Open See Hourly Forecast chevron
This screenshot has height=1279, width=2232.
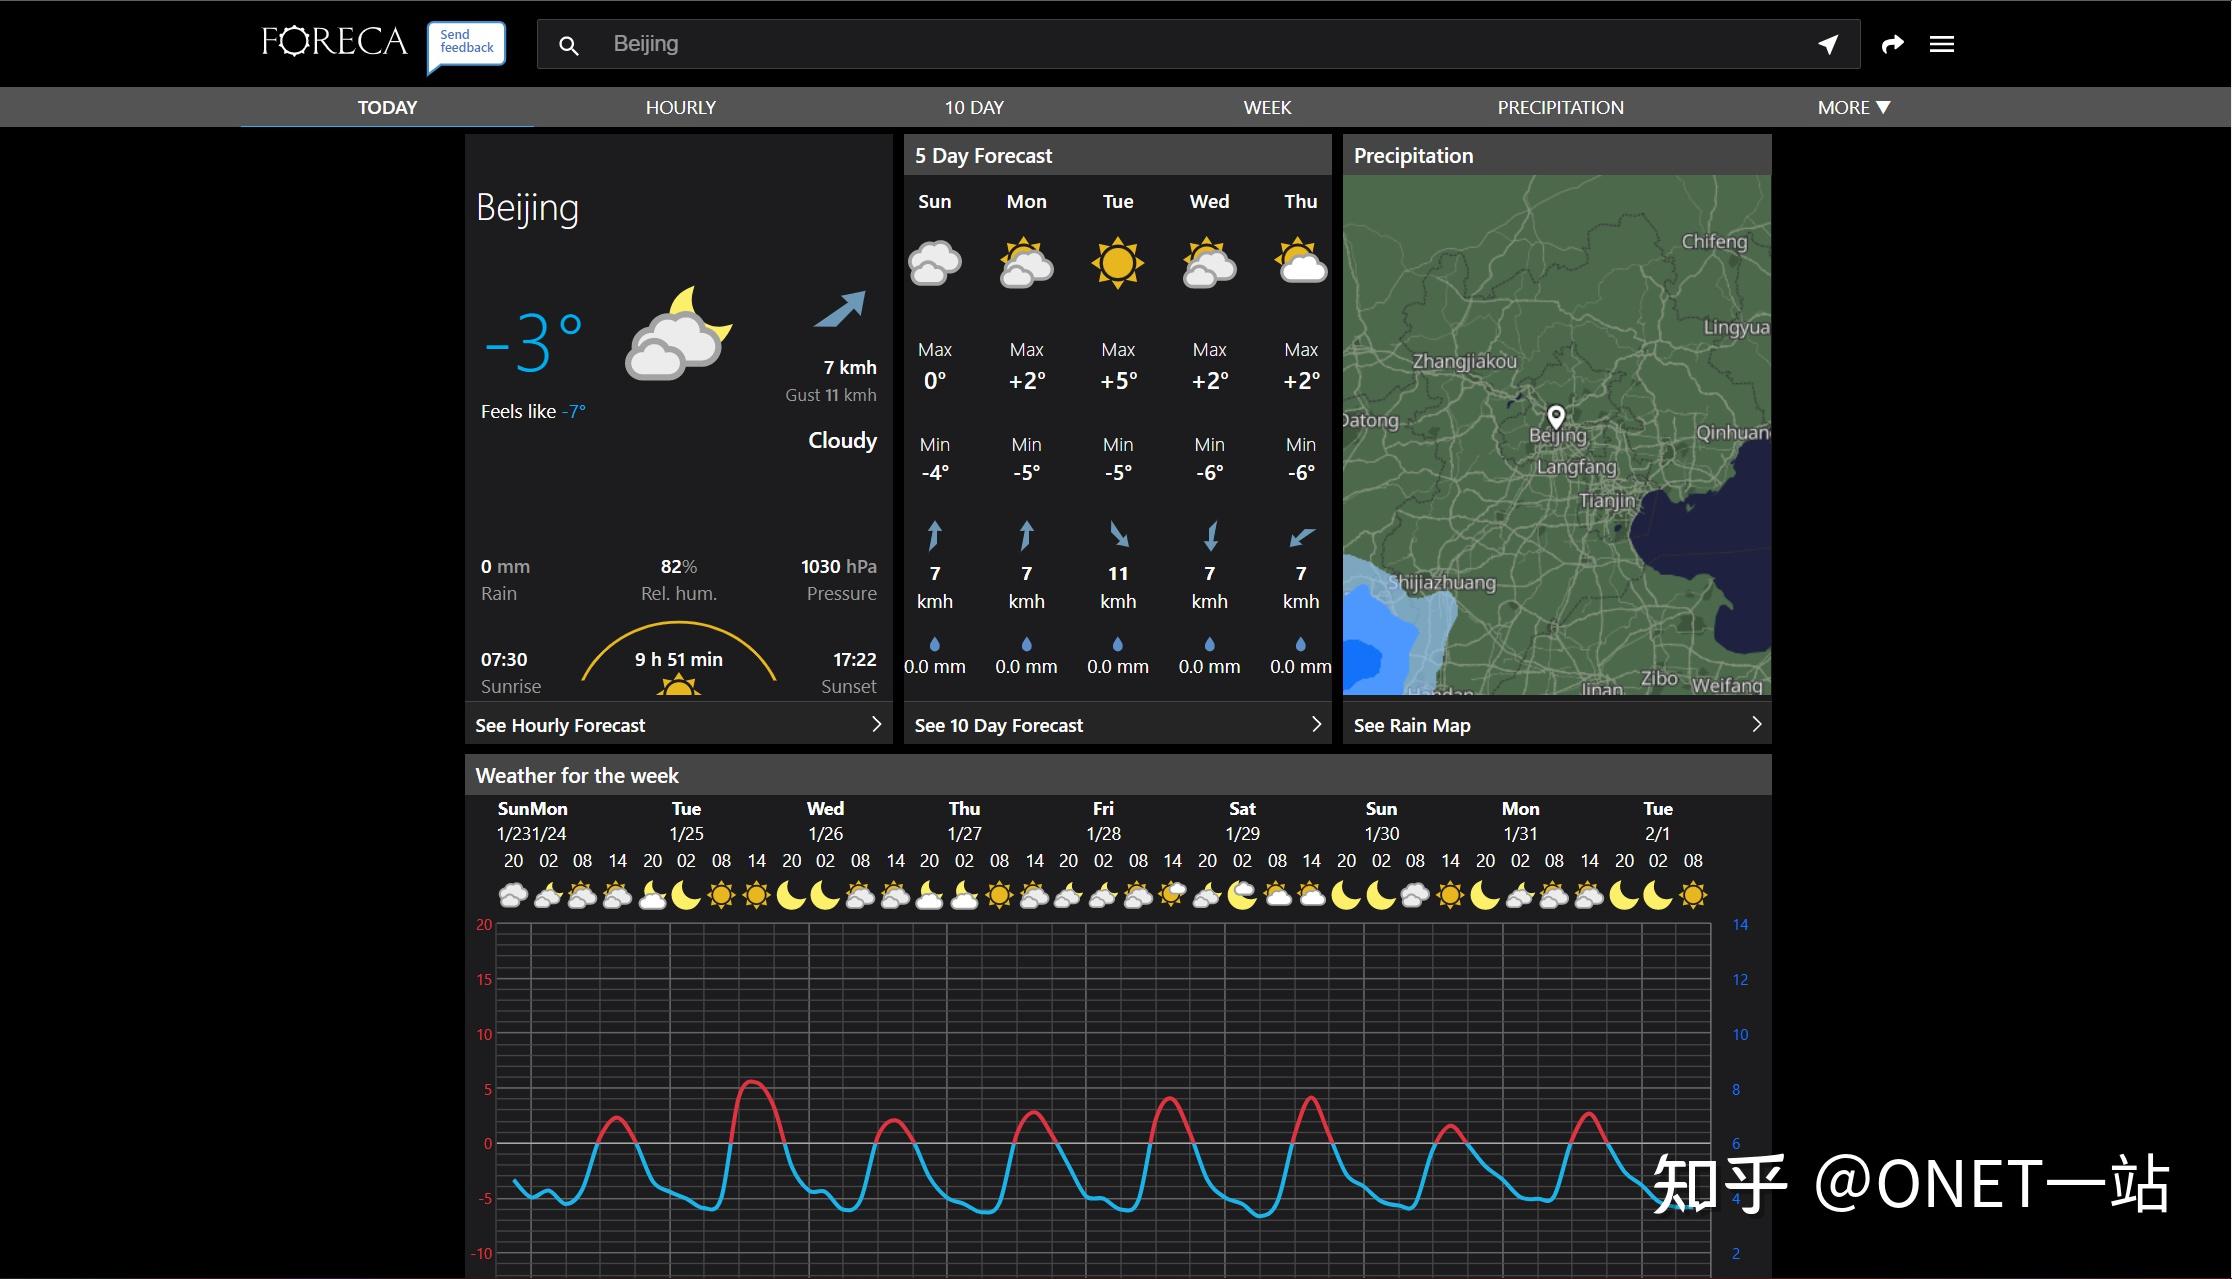pyautogui.click(x=876, y=724)
